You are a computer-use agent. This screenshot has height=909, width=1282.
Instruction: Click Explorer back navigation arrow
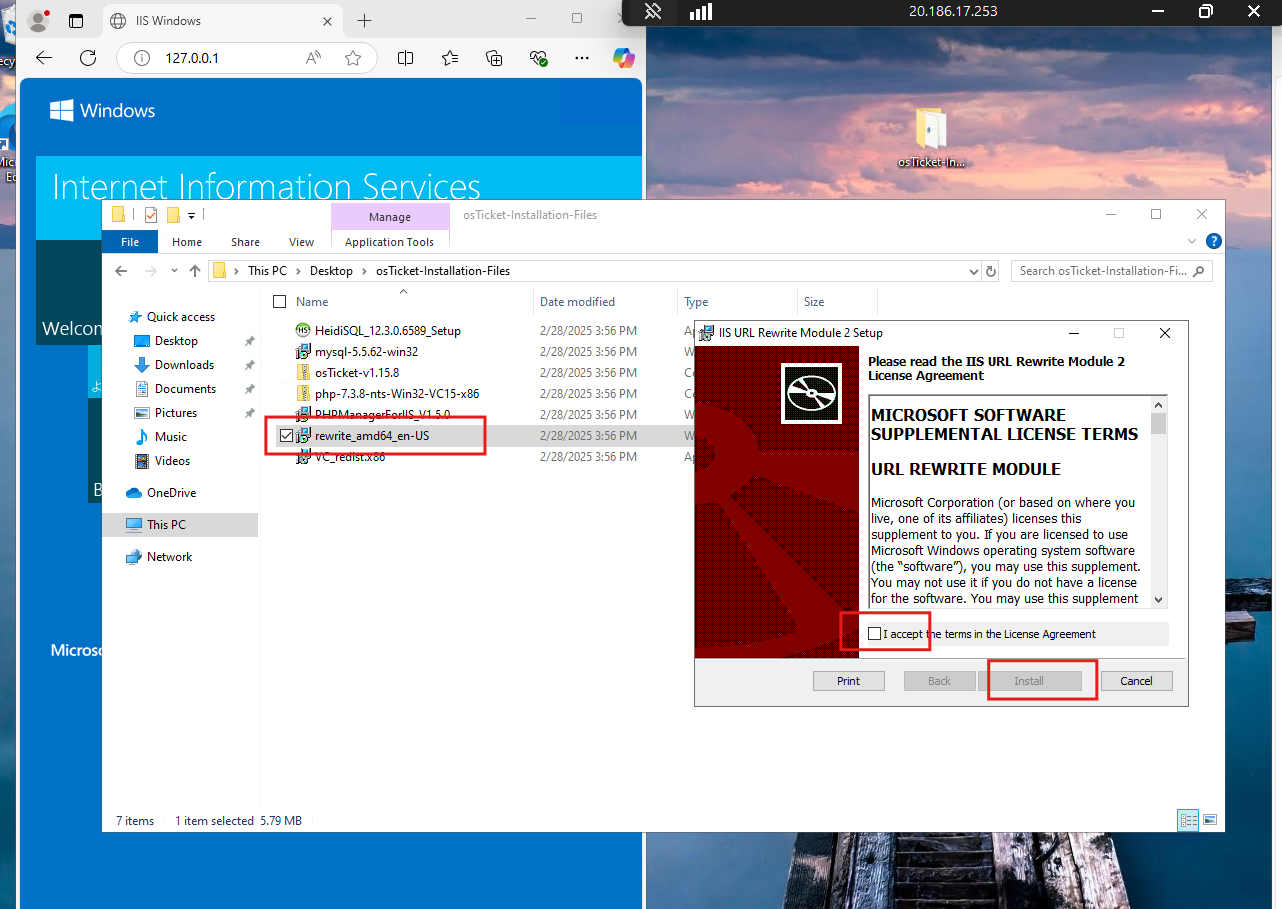(x=121, y=271)
